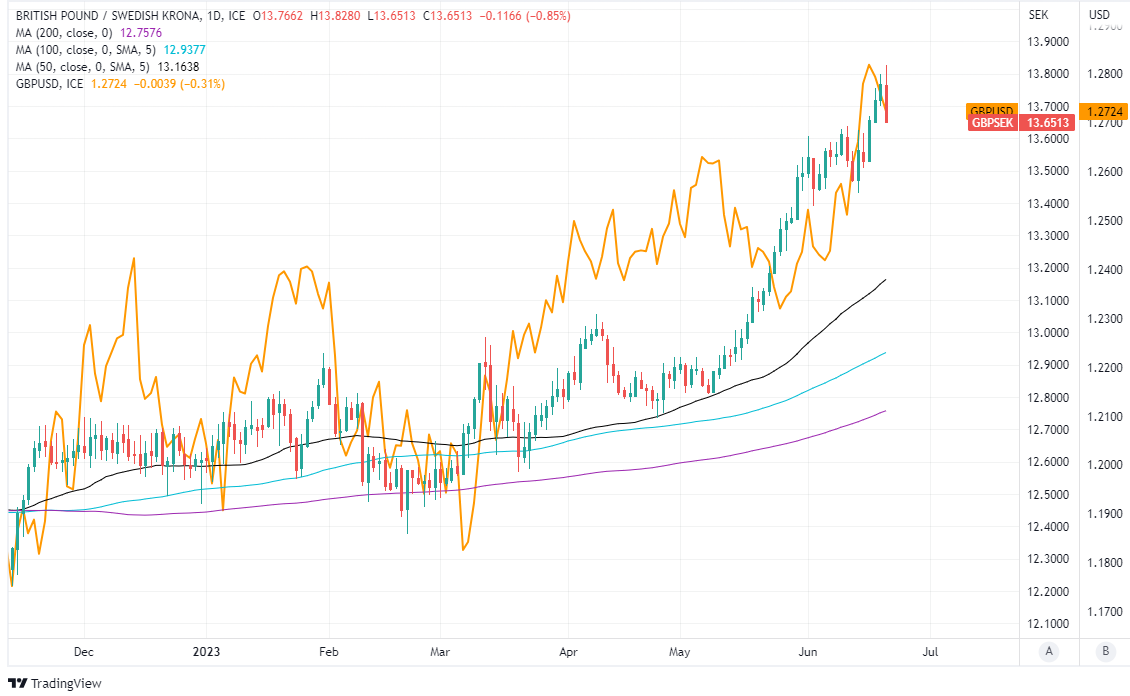Click the Jun label on time axis

(x=808, y=651)
